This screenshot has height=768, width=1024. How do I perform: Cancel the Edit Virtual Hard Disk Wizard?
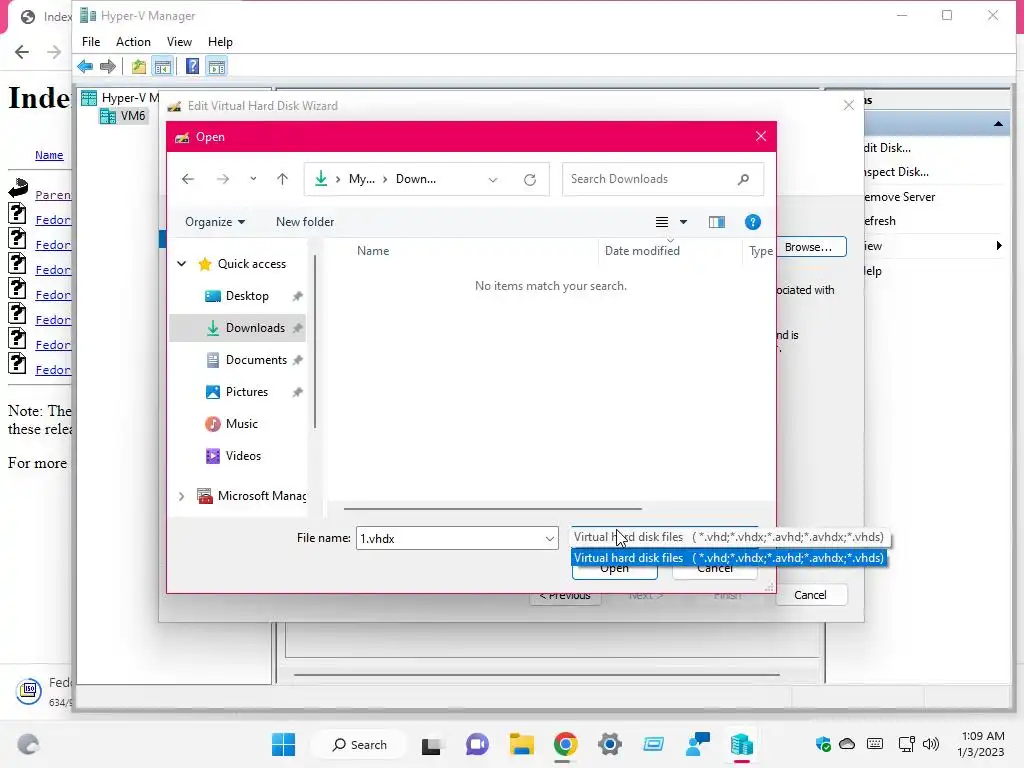click(810, 595)
